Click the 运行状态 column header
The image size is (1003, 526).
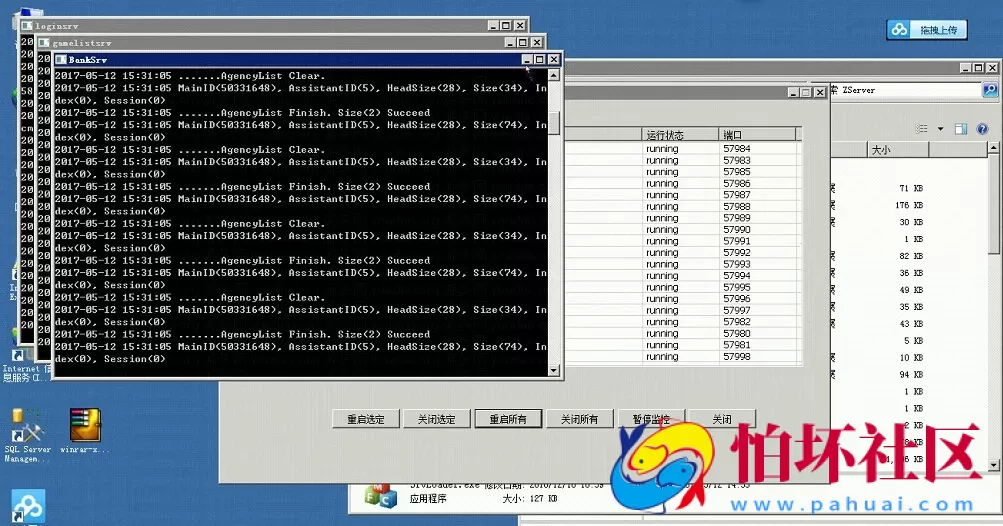pyautogui.click(x=680, y=134)
